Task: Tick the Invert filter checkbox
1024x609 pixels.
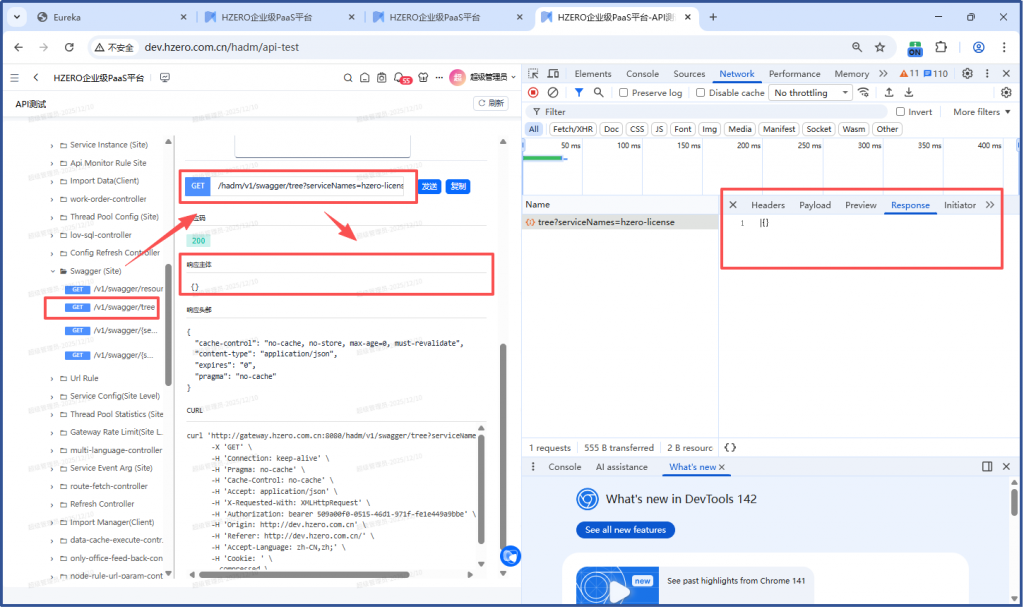Action: (901, 112)
